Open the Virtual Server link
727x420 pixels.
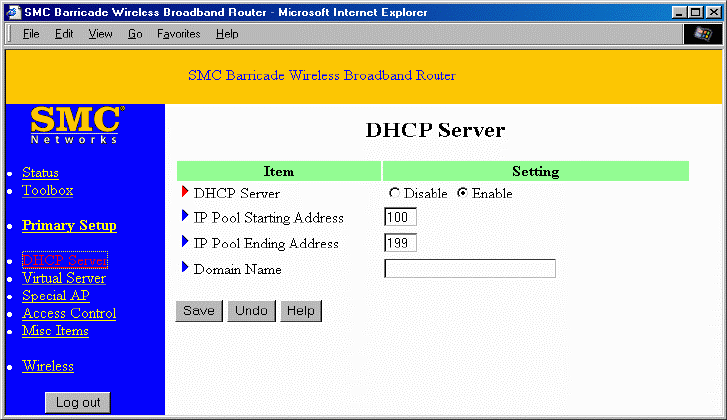click(64, 278)
